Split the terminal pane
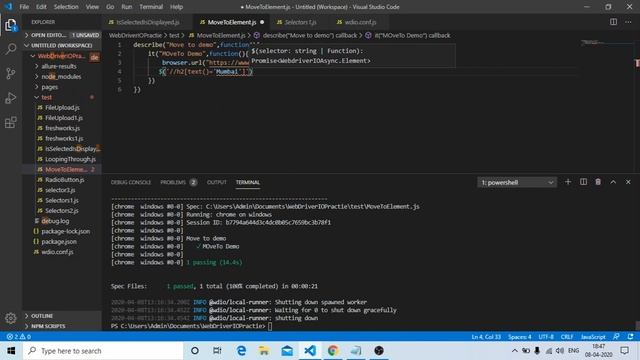 coord(583,182)
